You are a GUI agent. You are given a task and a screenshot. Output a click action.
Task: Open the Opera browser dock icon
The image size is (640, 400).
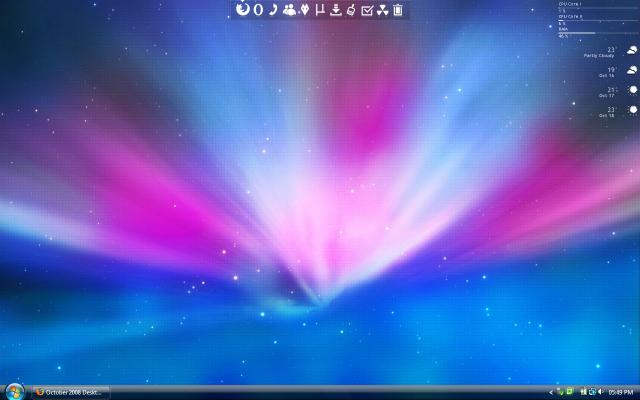coord(258,9)
